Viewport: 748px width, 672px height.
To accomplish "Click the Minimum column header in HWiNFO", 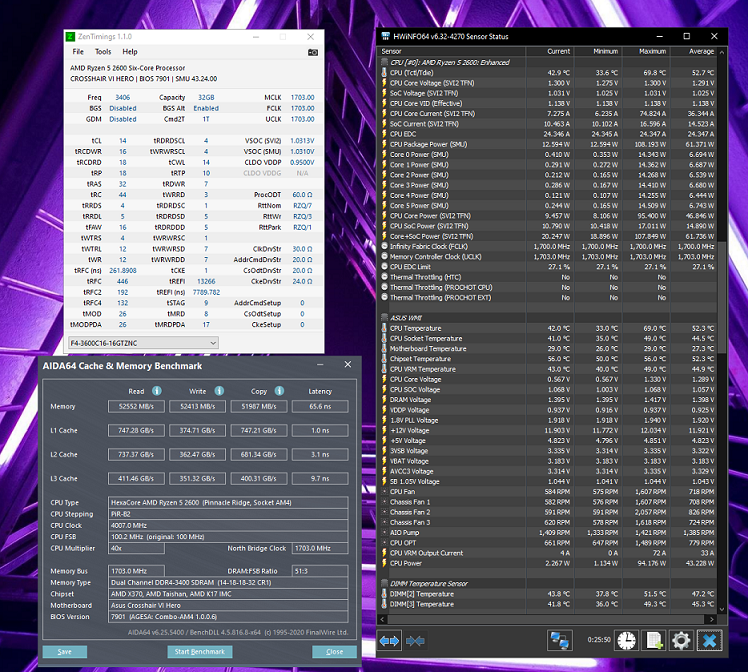I will click(598, 51).
